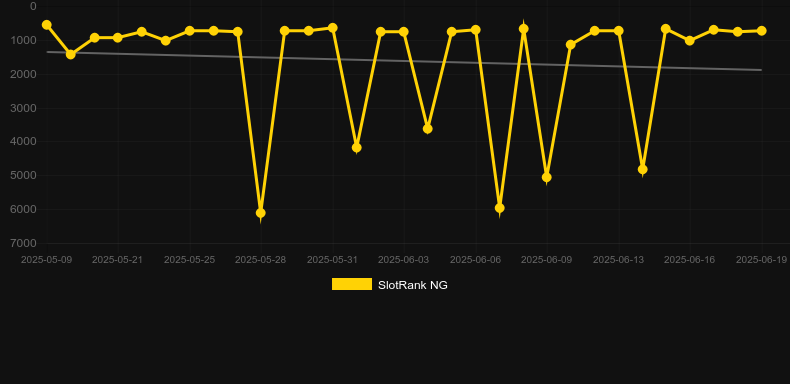Select the dip point near 5950 after 2025-06-06
Viewport: 790px width, 384px height.
pos(500,208)
